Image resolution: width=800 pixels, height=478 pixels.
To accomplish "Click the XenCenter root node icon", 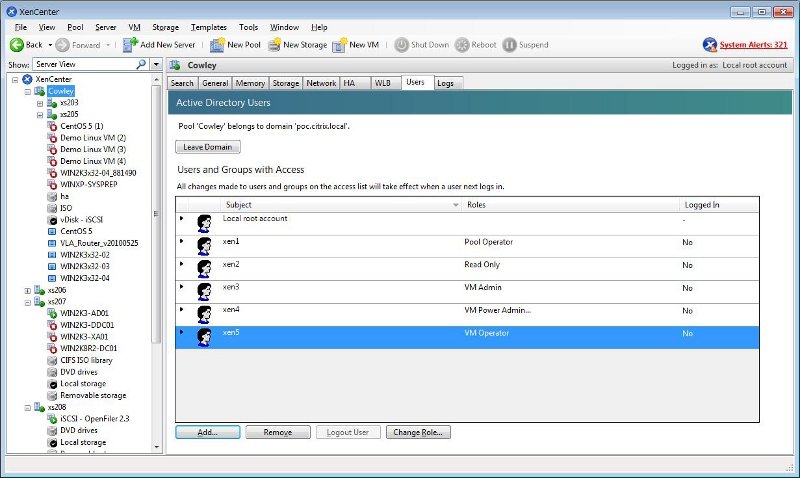I will click(x=27, y=79).
